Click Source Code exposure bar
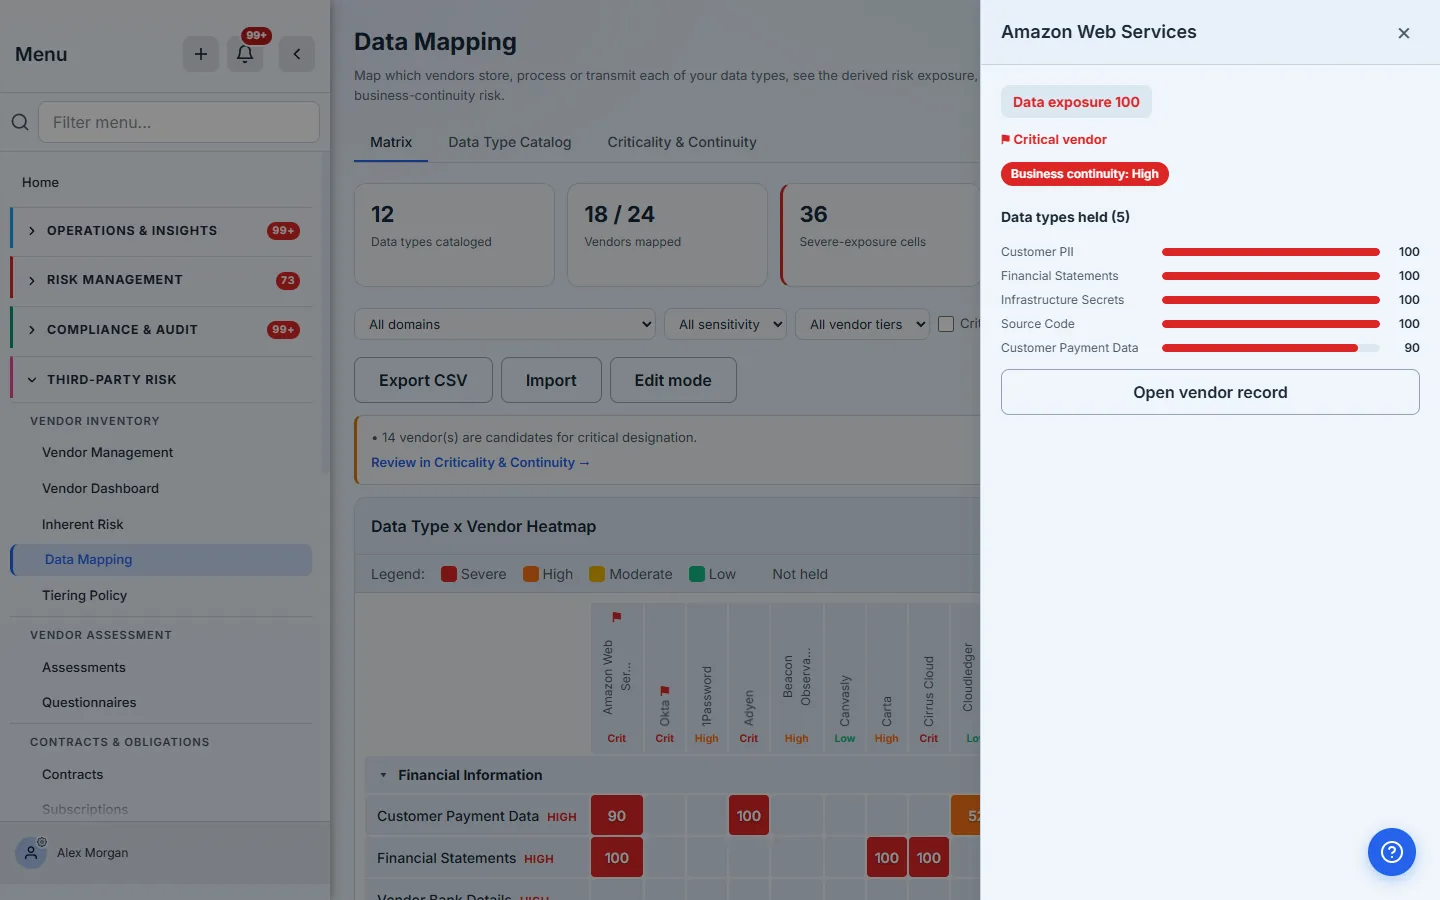 [1271, 324]
